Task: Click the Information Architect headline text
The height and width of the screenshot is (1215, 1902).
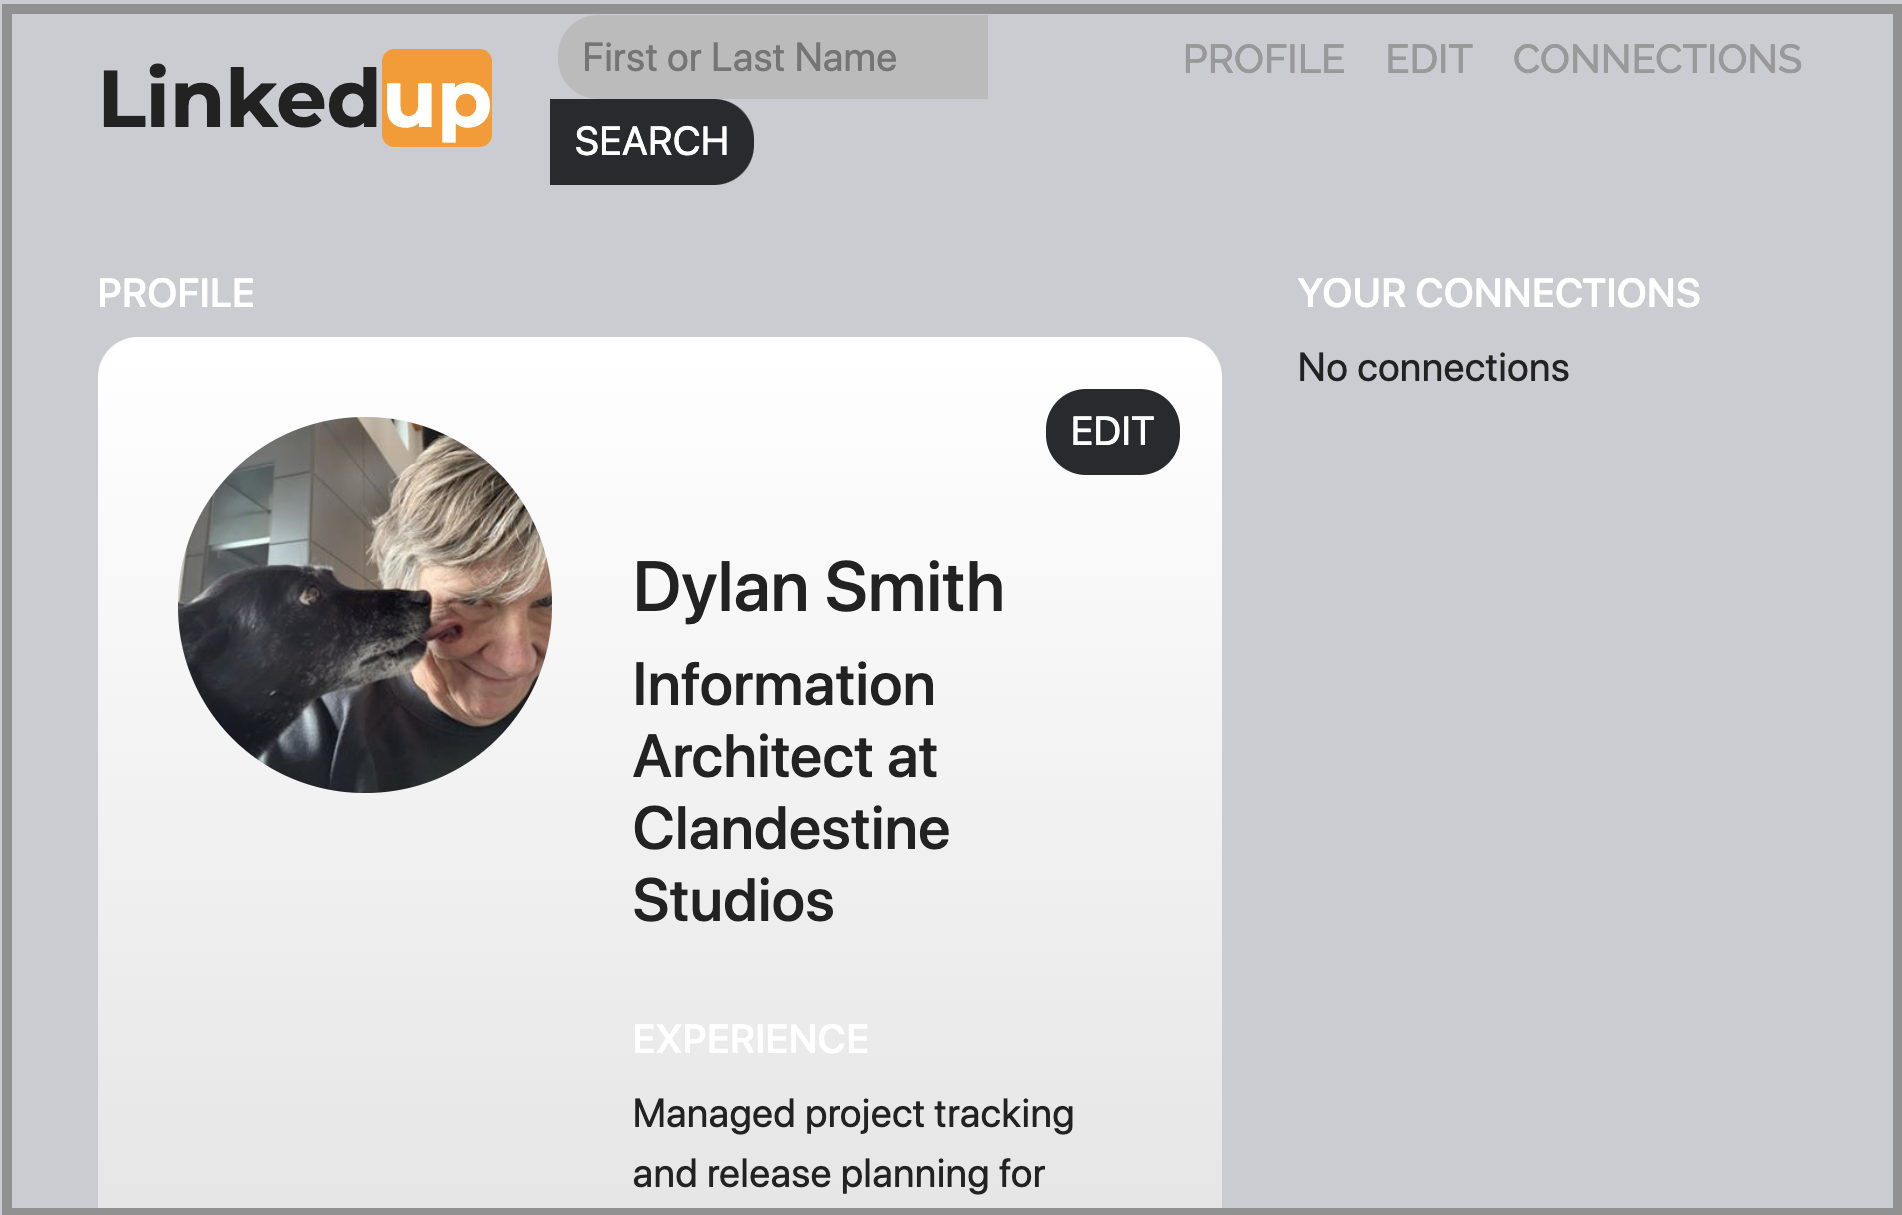Action: 784,720
